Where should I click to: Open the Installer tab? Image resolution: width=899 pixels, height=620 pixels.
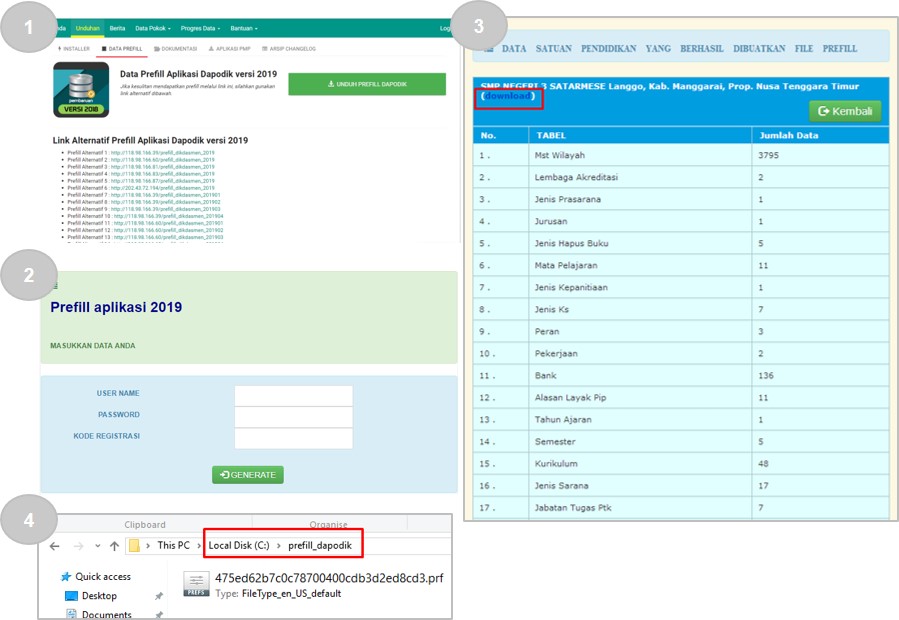coord(74,49)
